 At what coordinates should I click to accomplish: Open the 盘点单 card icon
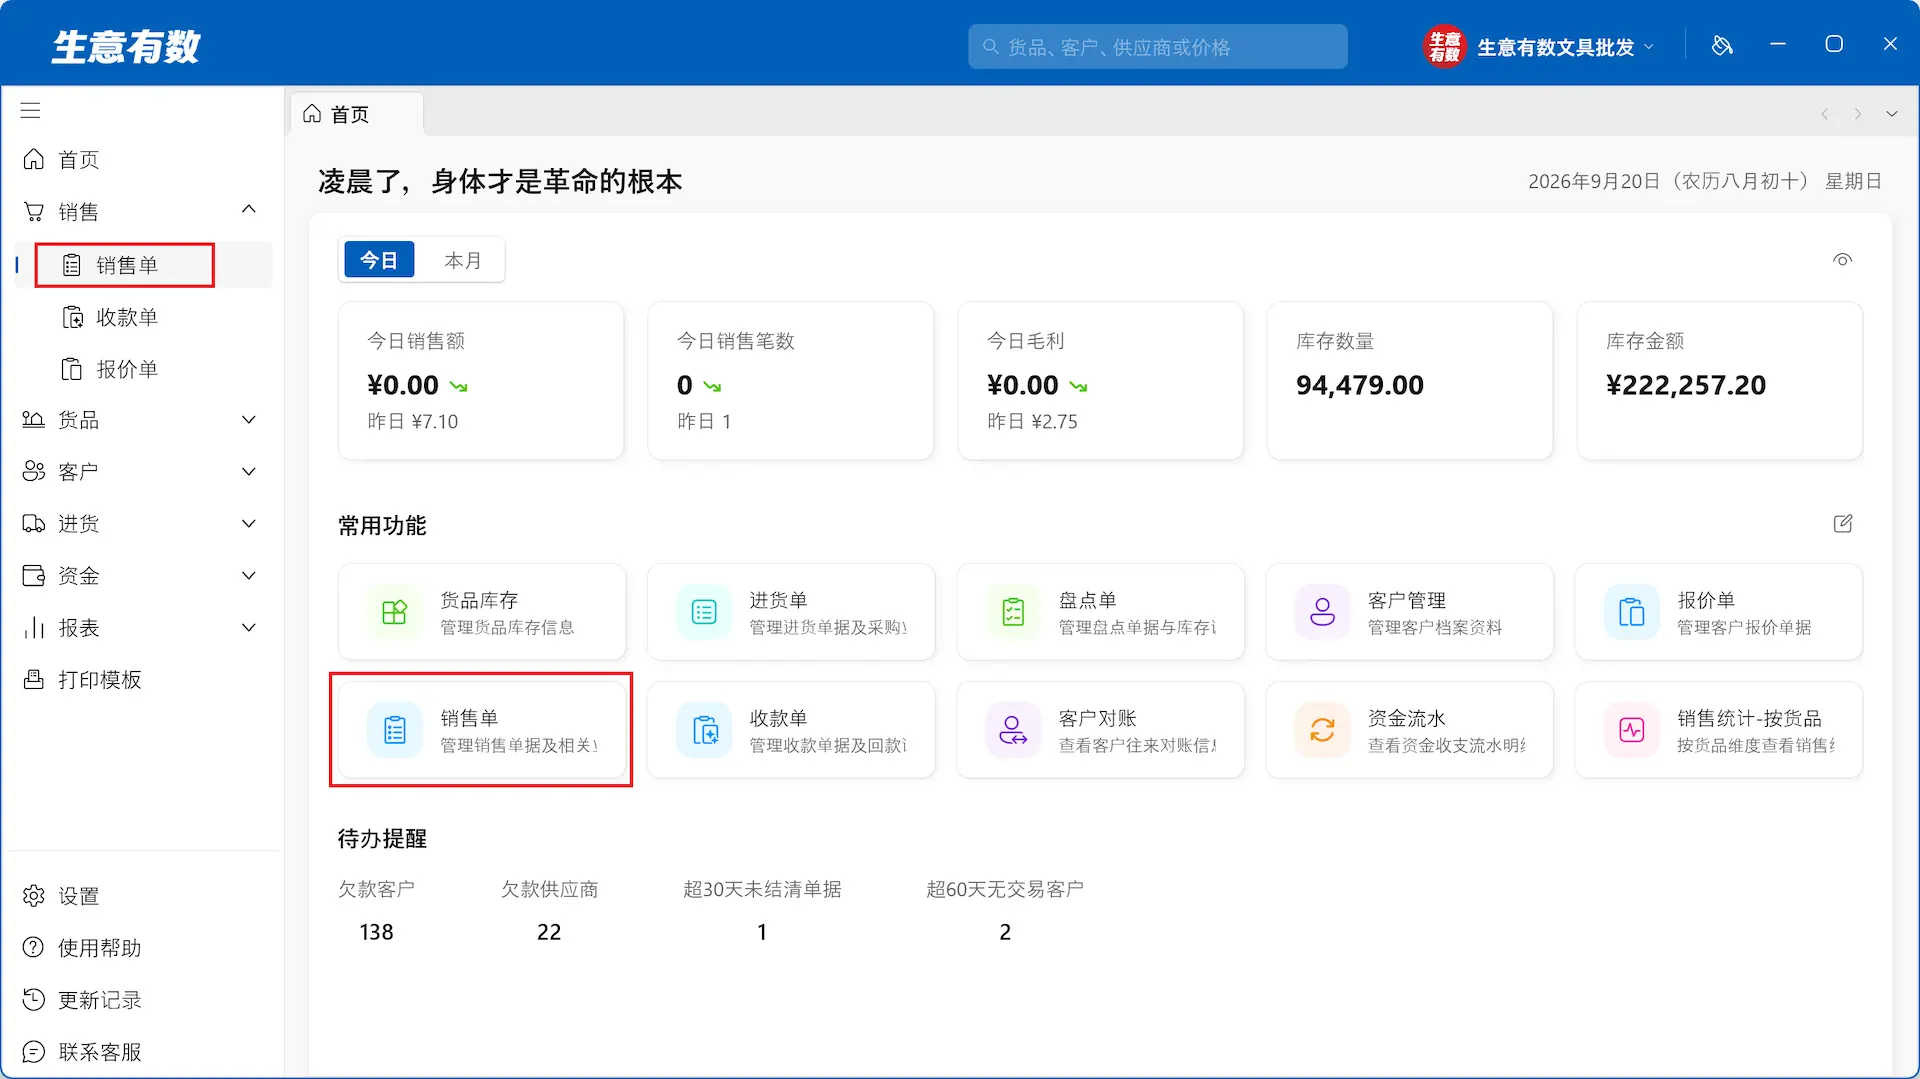pyautogui.click(x=1013, y=611)
